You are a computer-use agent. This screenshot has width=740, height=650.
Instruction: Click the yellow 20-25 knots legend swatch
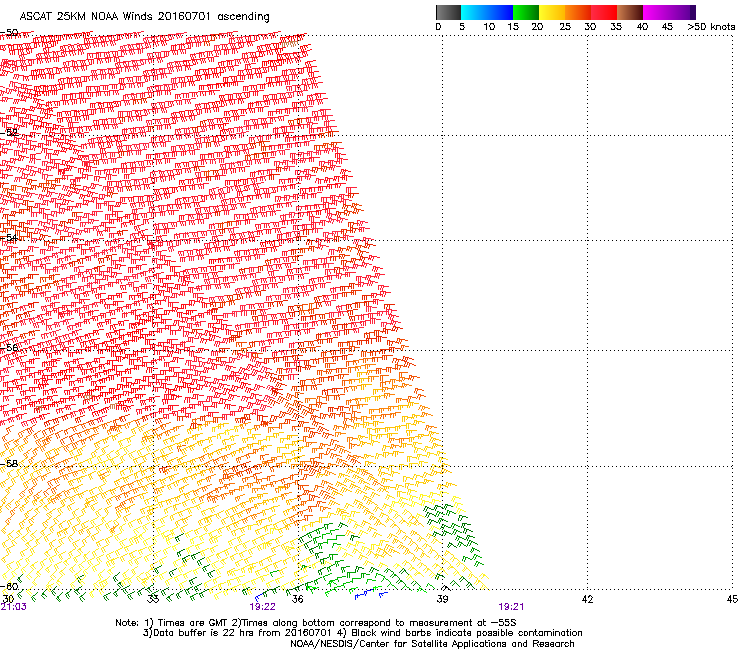(552, 12)
